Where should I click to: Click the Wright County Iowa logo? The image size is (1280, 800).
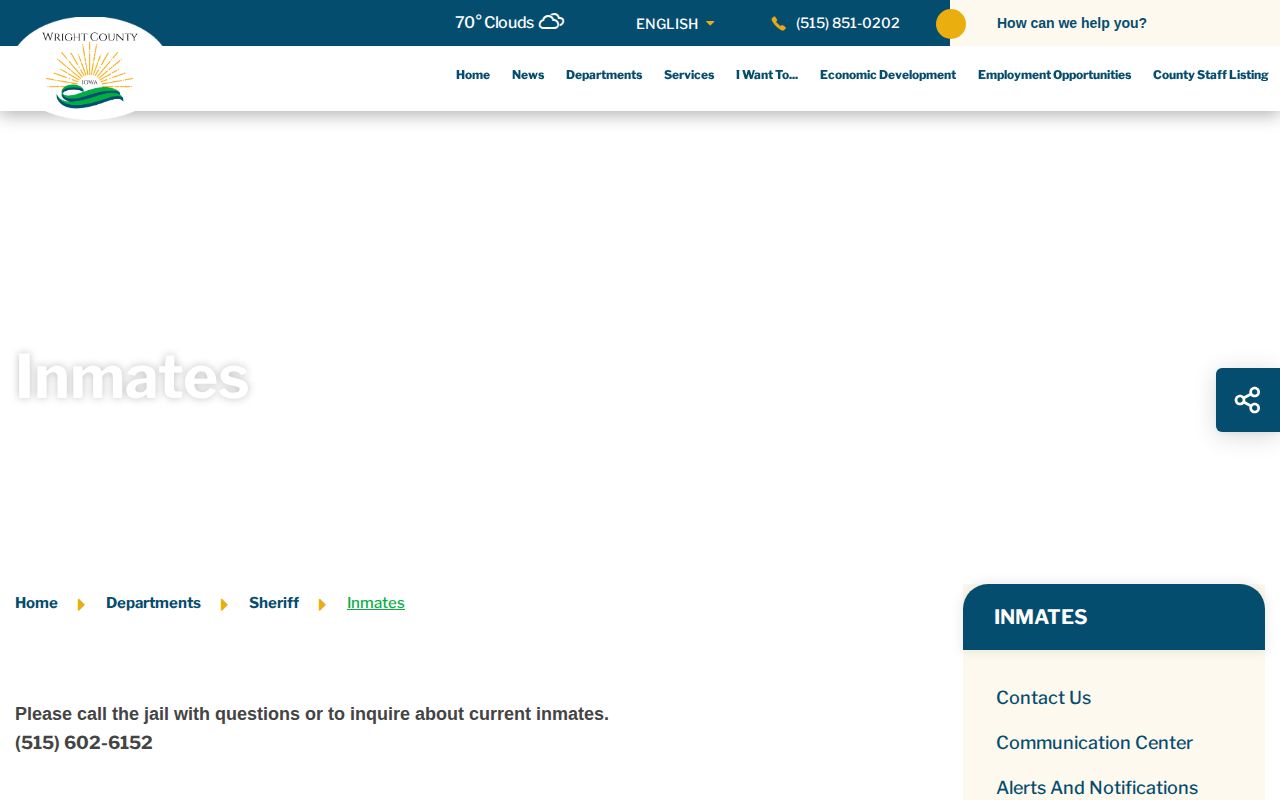pos(90,69)
